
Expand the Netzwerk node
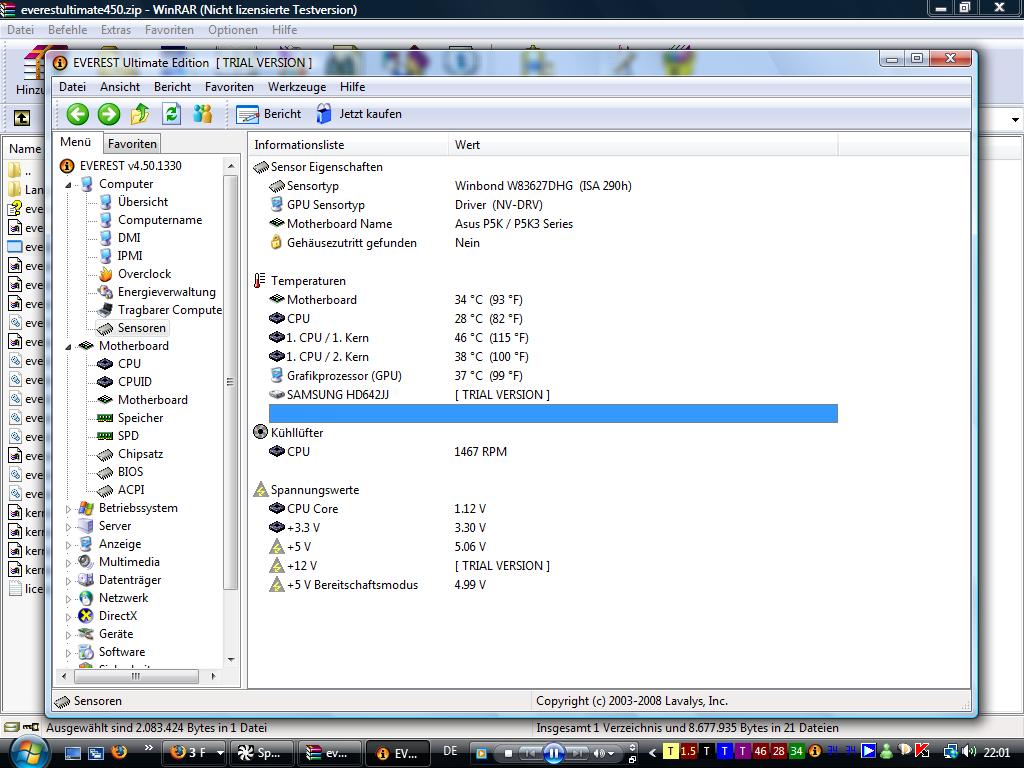coord(69,599)
